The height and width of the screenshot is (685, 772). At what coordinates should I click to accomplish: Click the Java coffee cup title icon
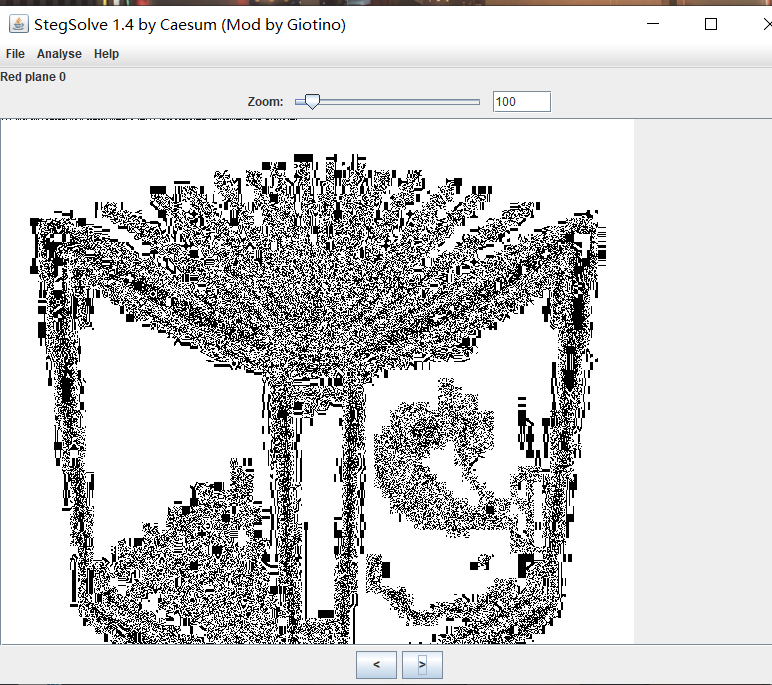coord(18,25)
